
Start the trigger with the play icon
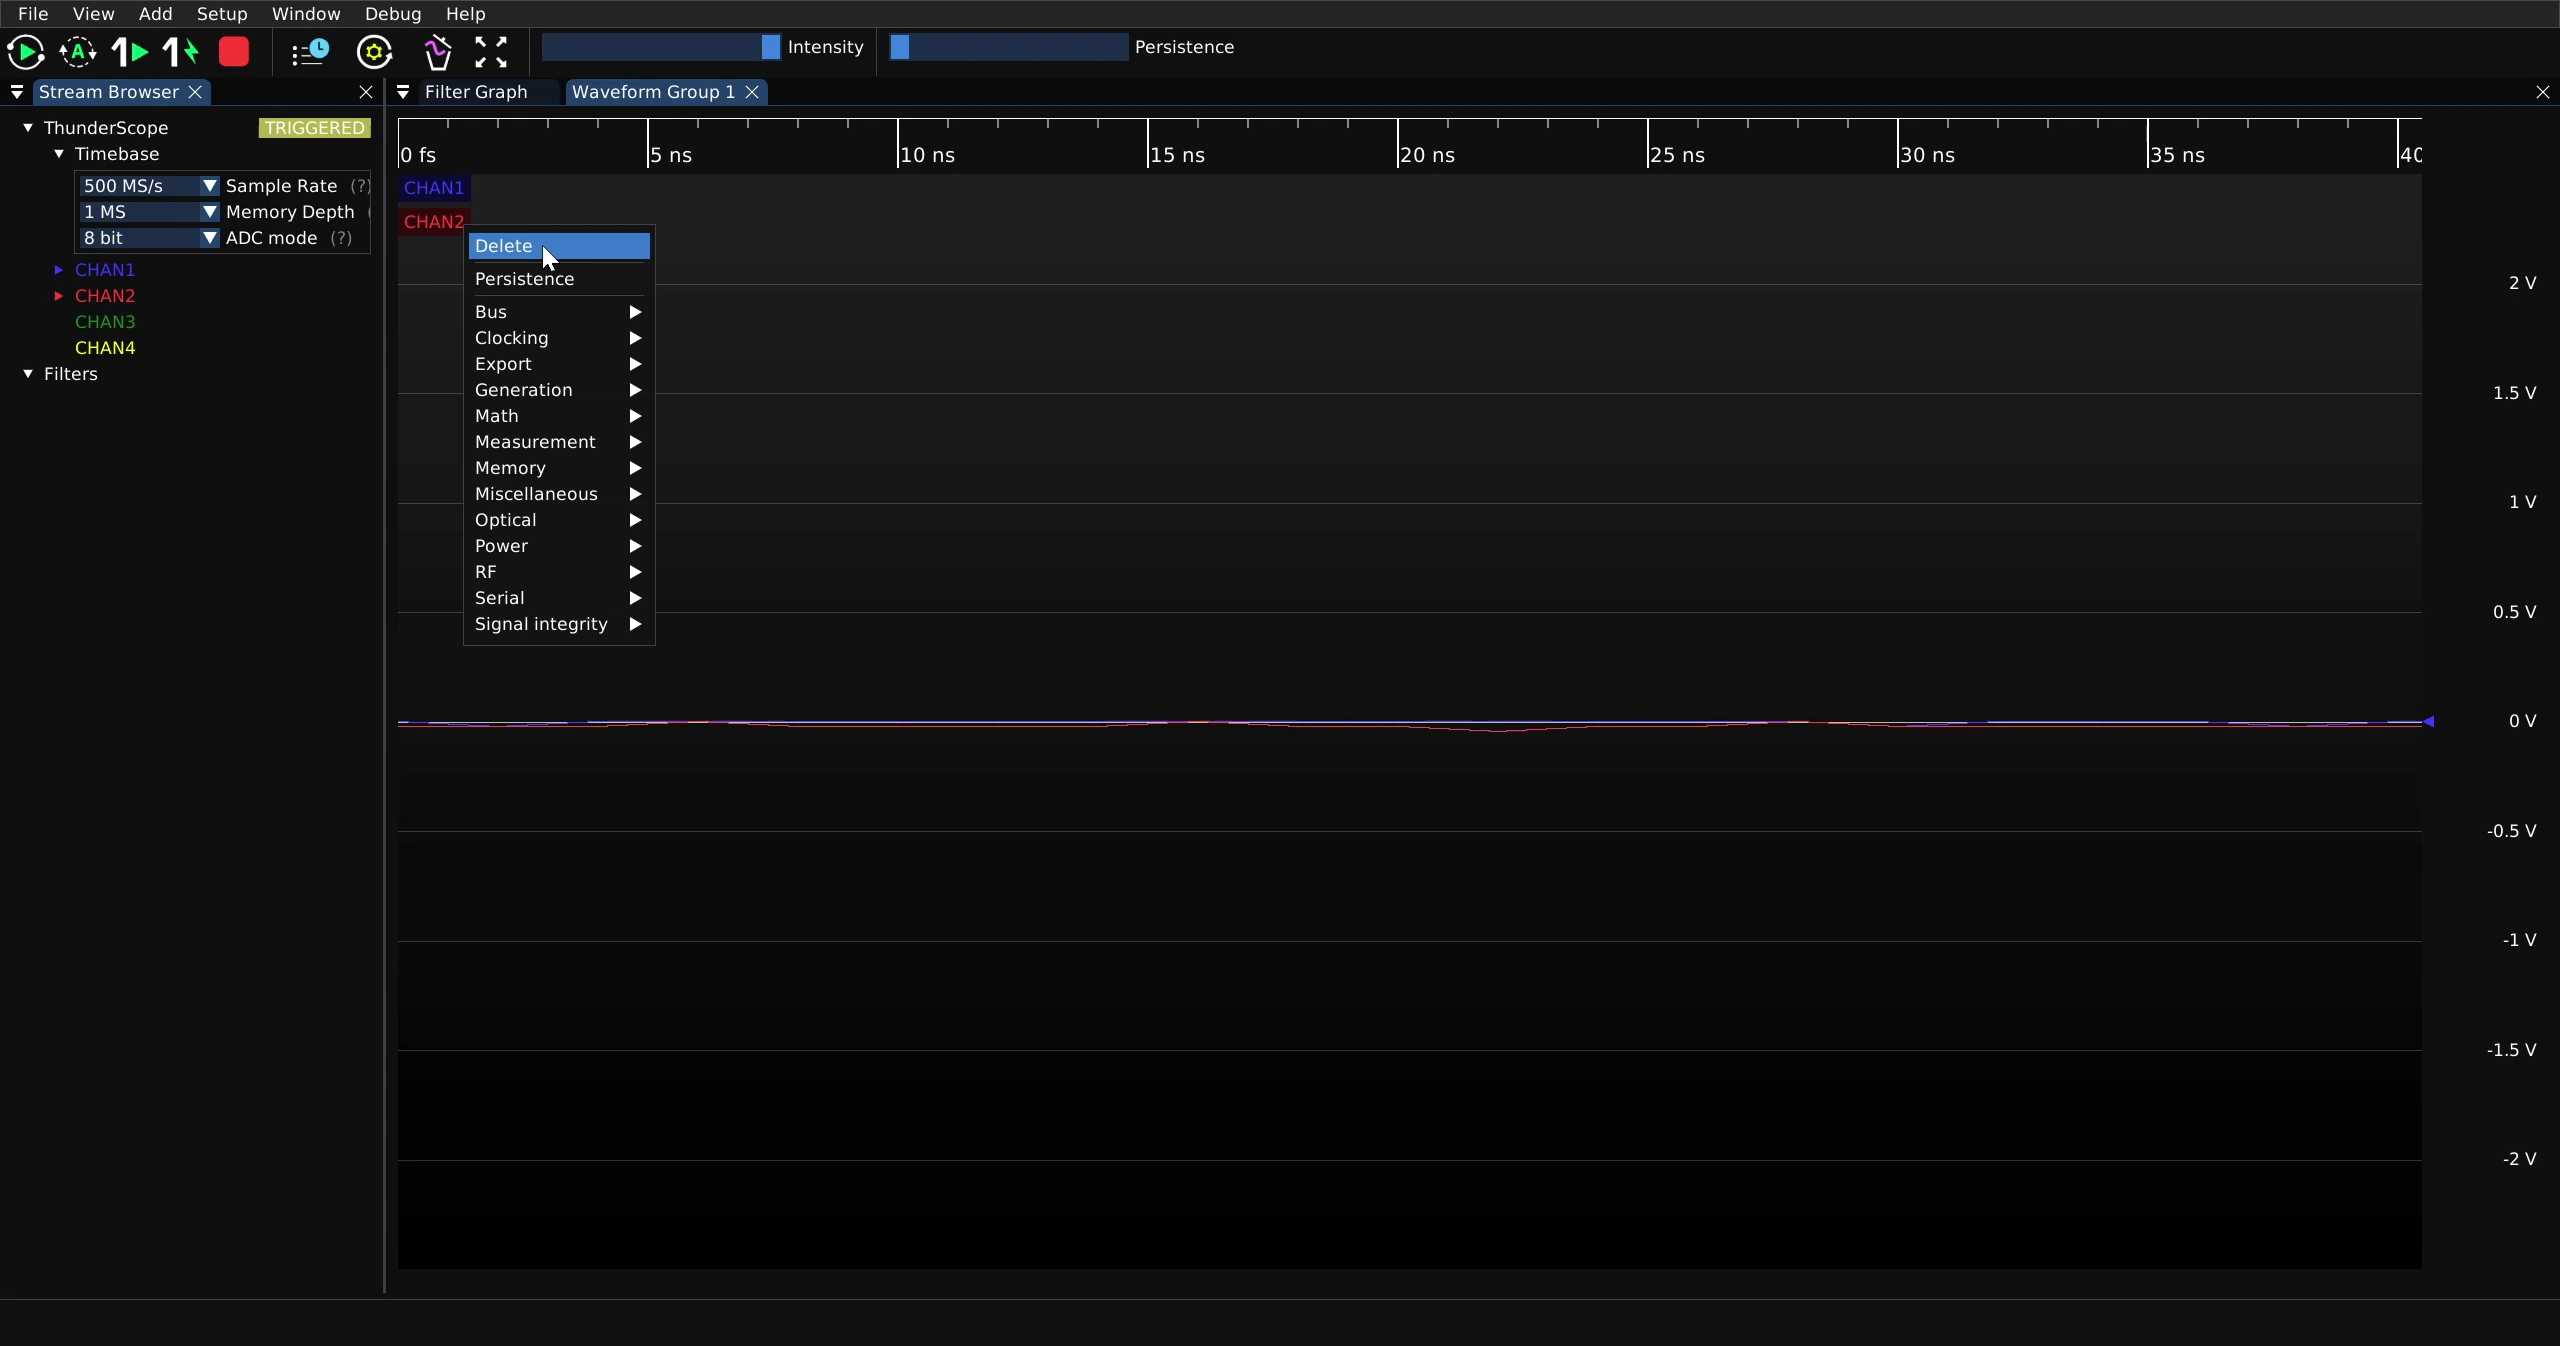[x=25, y=52]
